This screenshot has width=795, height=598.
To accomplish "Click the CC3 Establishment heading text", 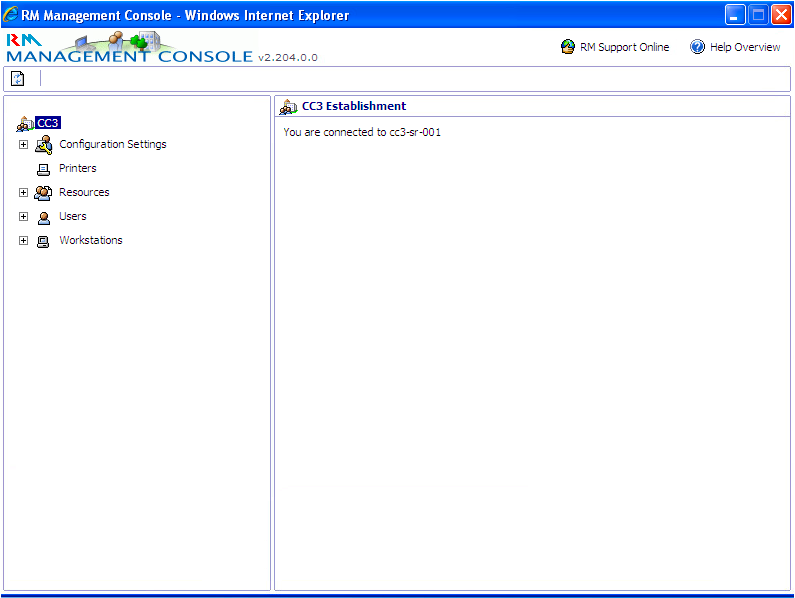I will (x=354, y=106).
